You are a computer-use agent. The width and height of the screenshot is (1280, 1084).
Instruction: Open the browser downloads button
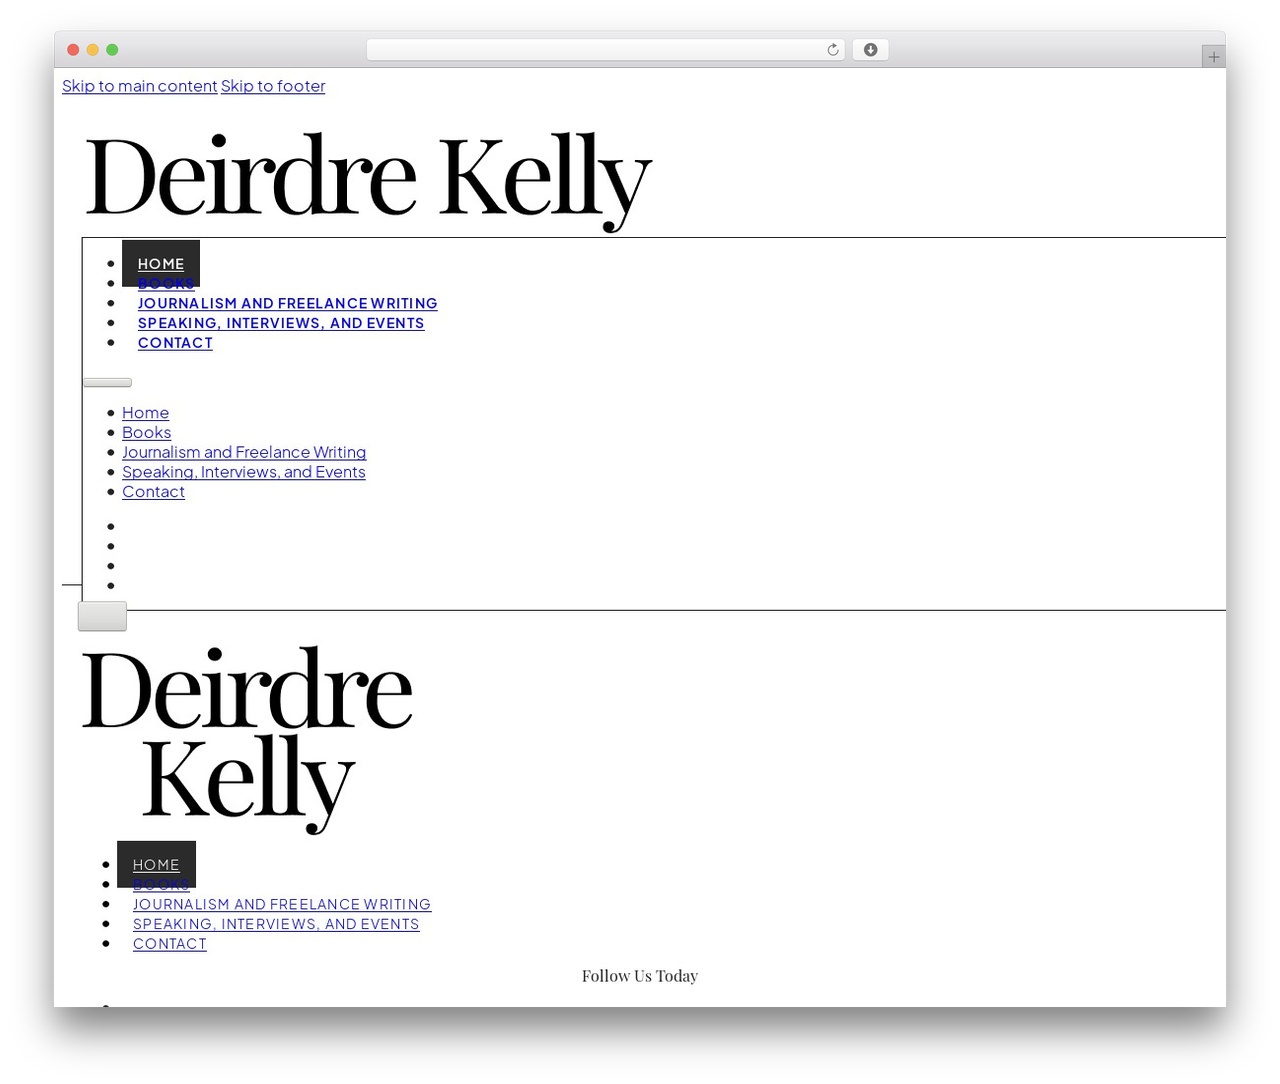click(870, 50)
